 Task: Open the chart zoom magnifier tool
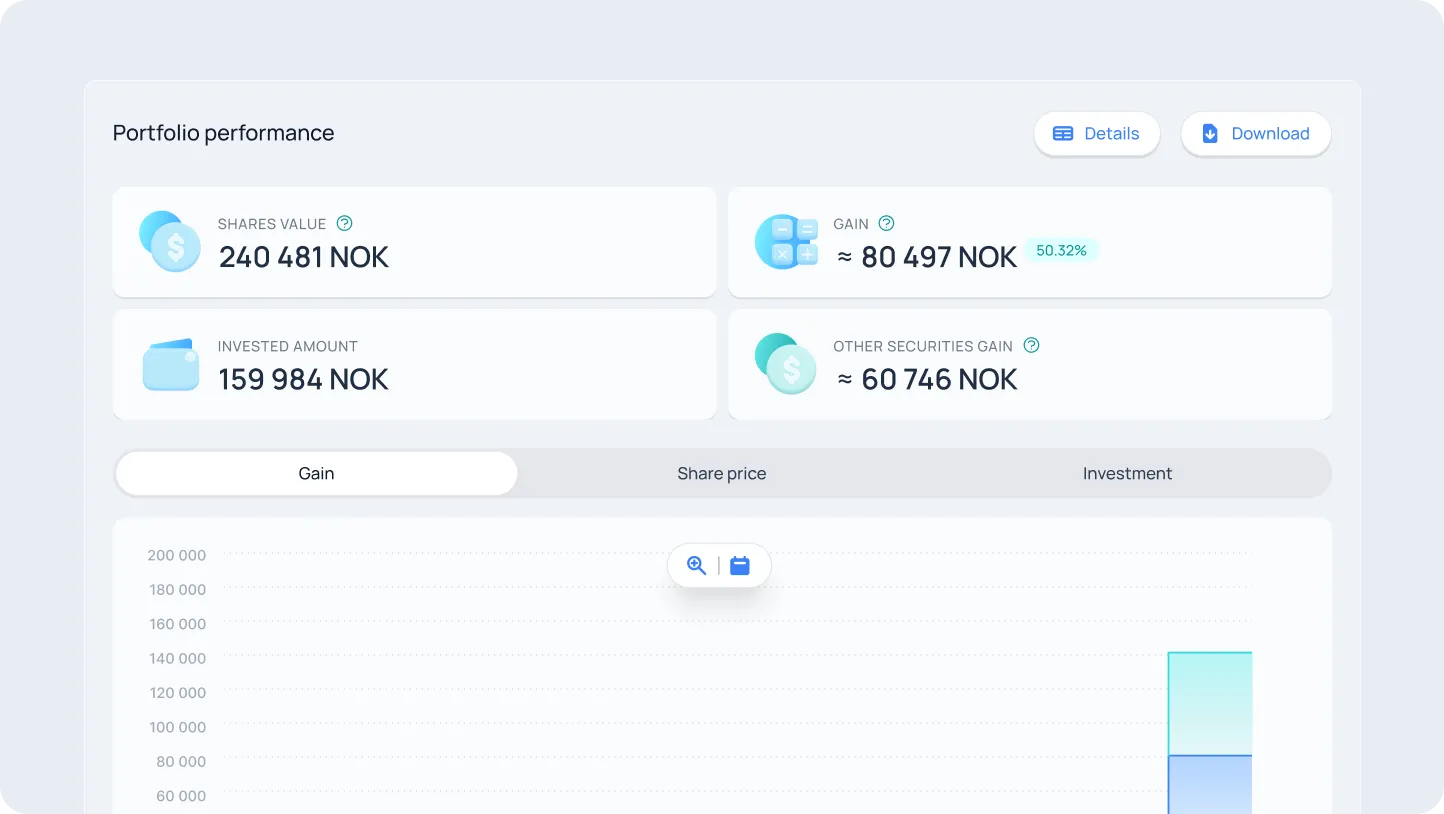tap(697, 565)
